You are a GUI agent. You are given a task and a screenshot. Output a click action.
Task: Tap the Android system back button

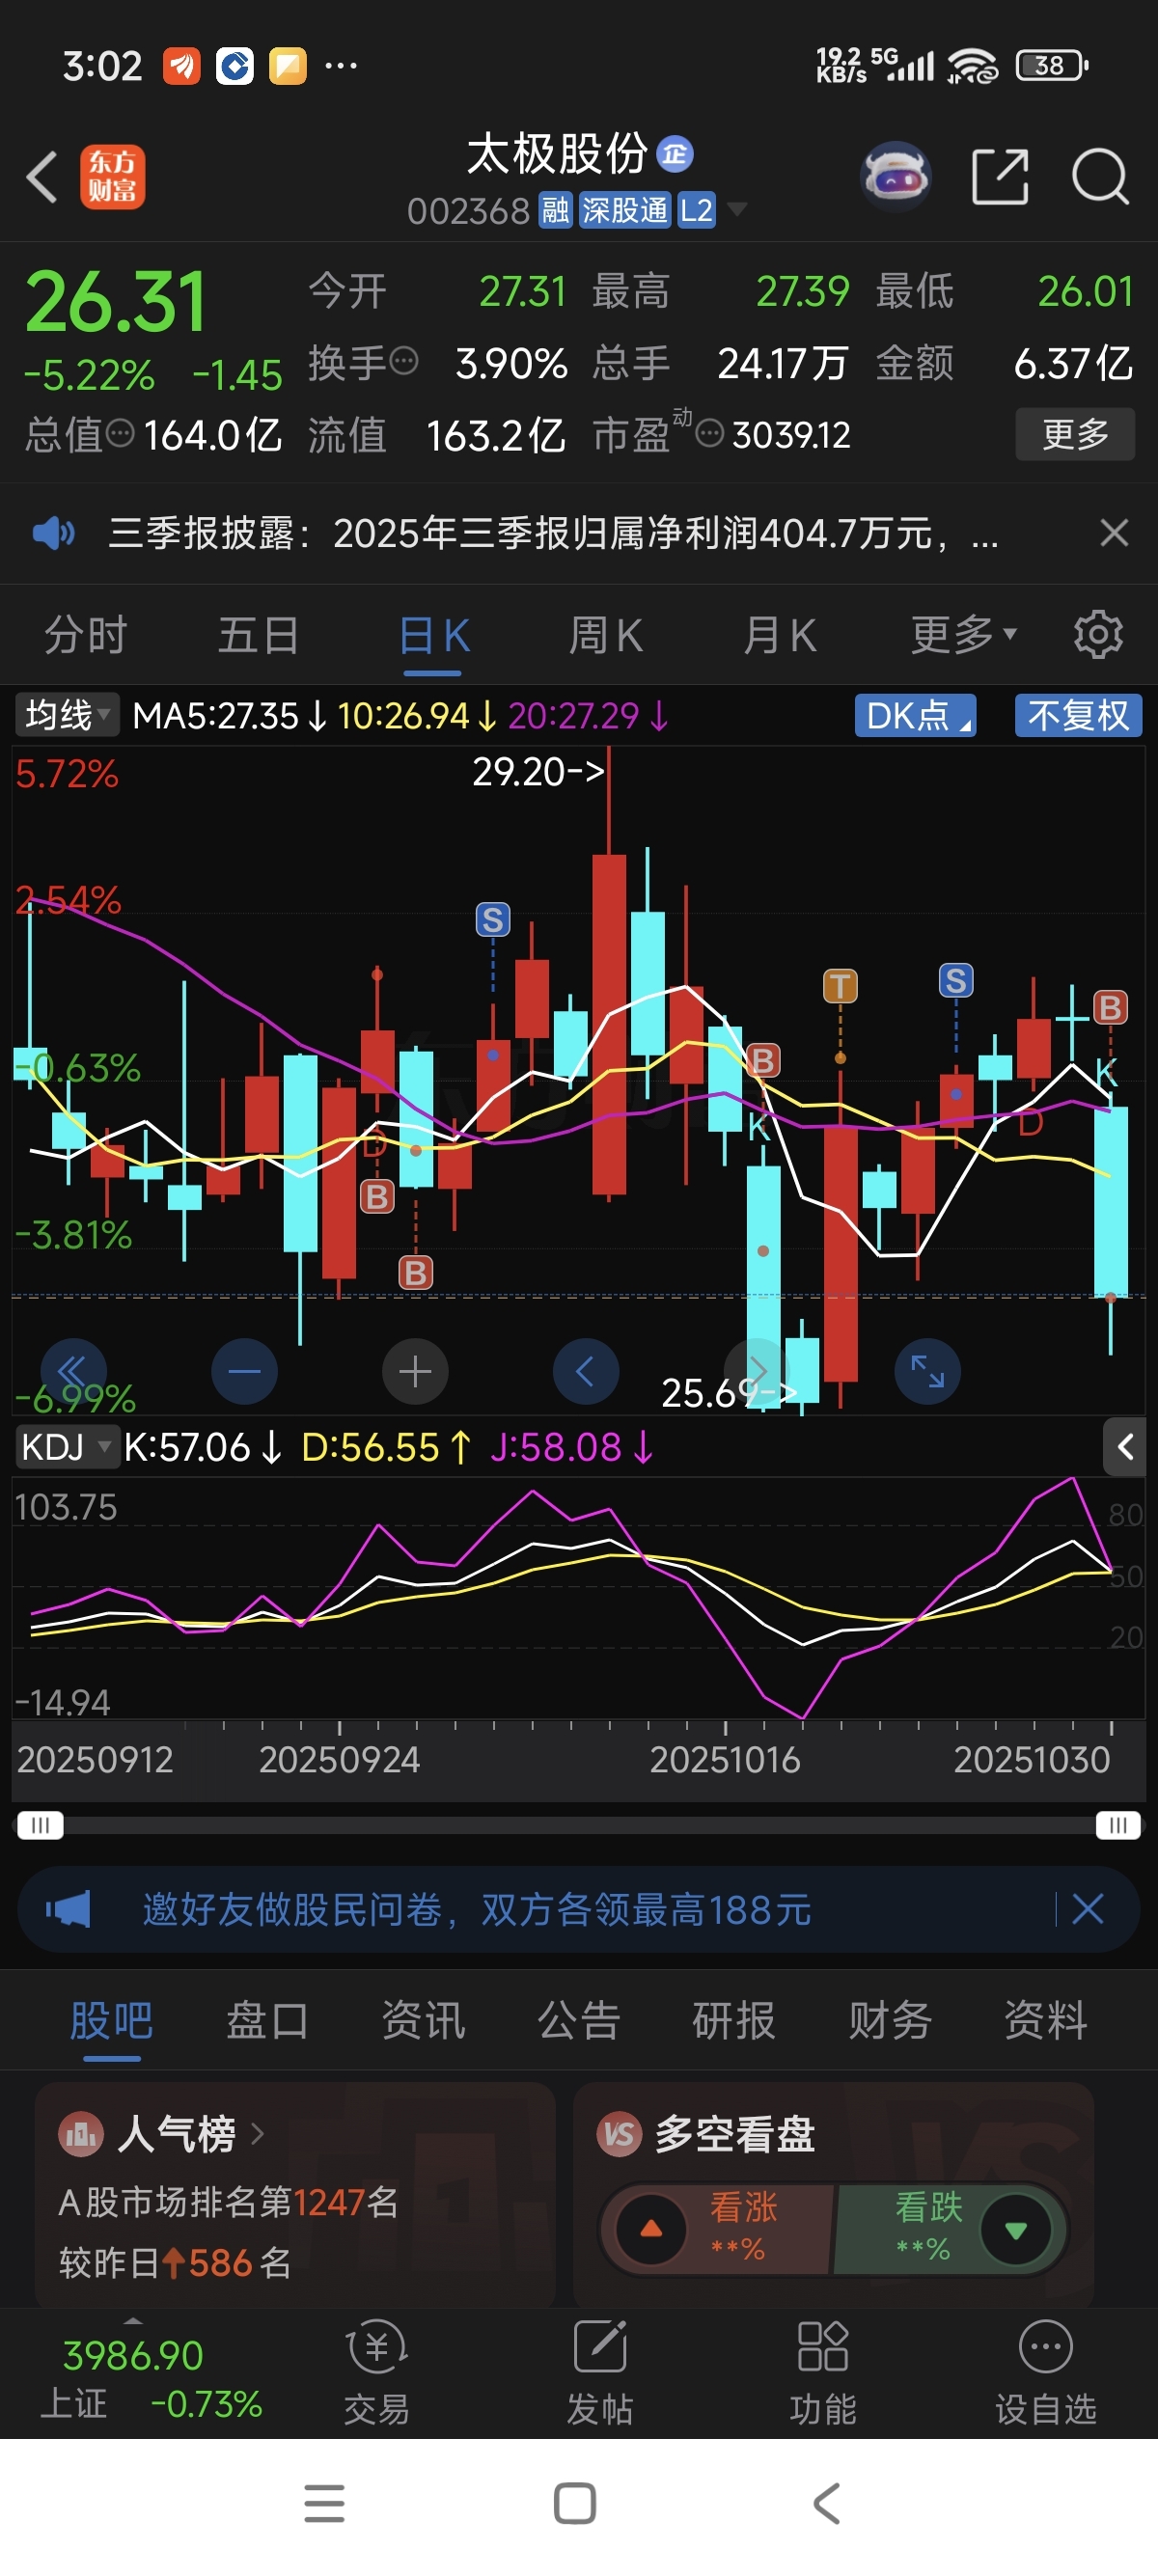[827, 2504]
